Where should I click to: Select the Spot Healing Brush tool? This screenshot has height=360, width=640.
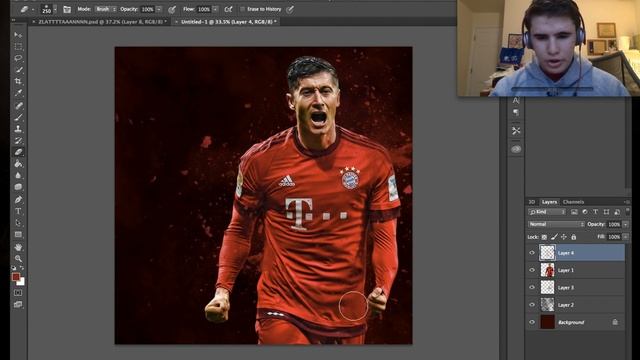point(18,106)
